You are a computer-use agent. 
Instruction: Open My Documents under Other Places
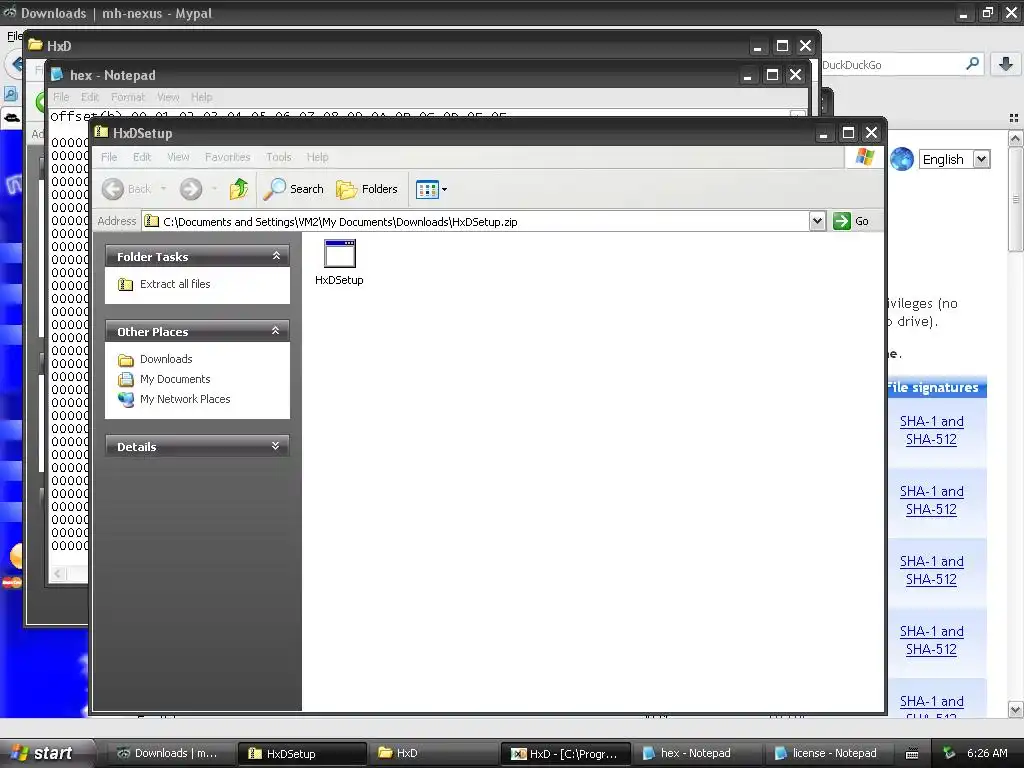175,379
